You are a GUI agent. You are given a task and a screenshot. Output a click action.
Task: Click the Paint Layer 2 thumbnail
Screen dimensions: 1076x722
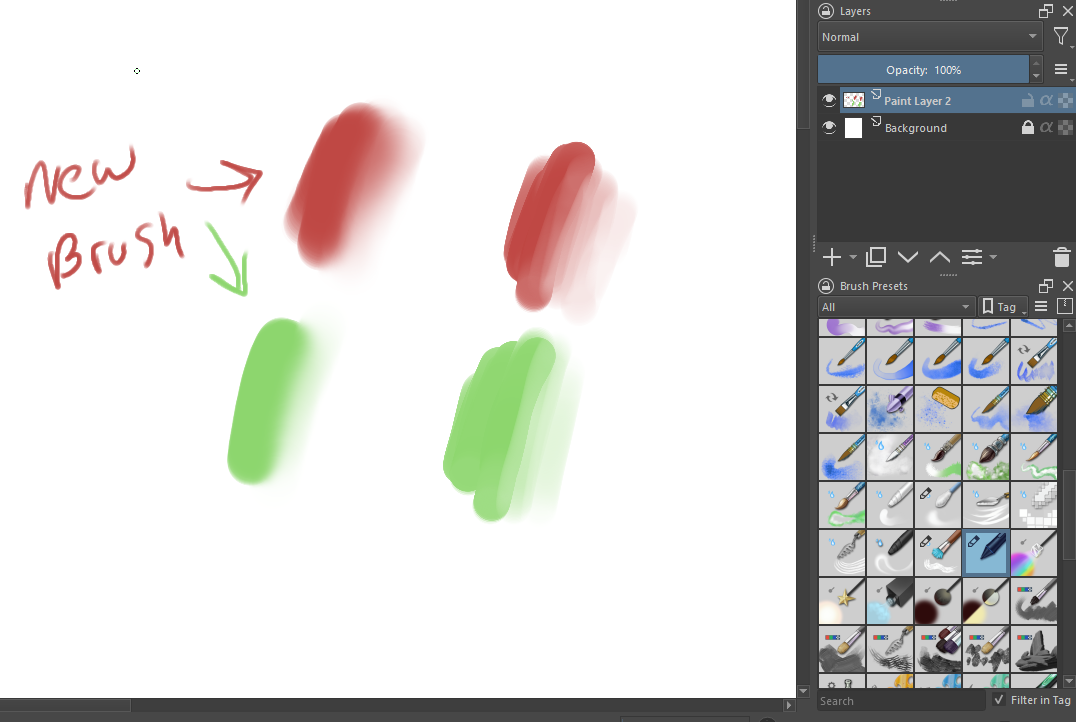coord(854,100)
